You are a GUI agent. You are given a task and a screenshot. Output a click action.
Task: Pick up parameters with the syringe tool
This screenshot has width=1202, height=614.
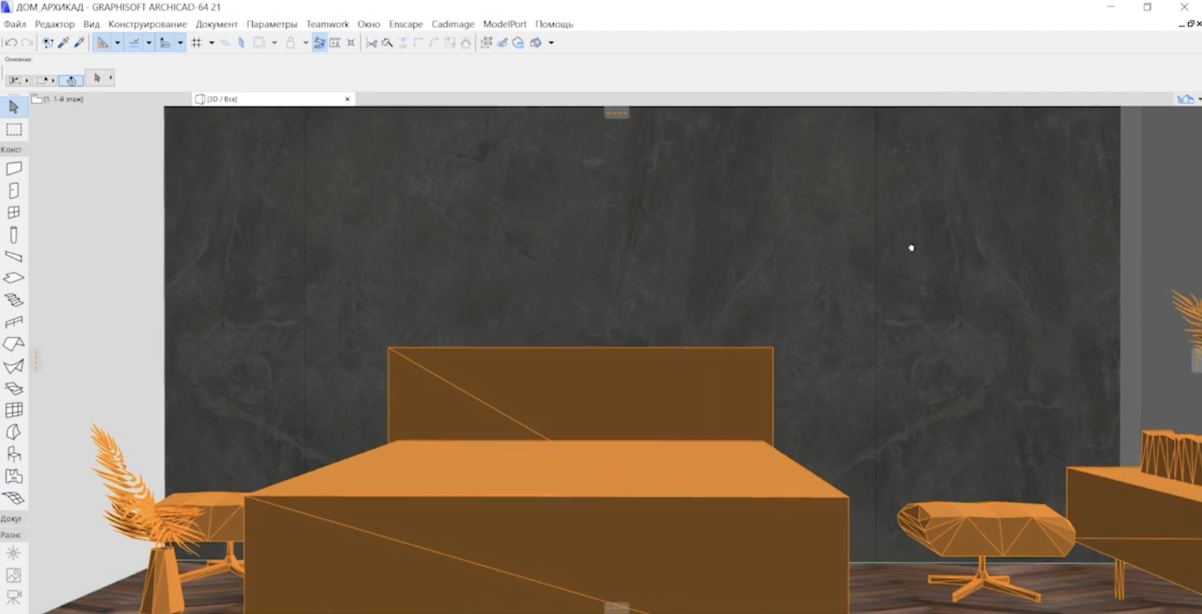point(62,42)
